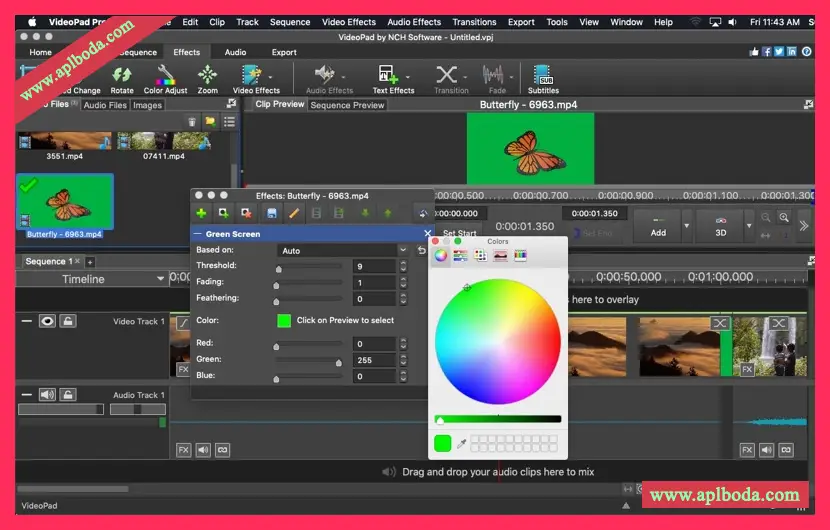Click FX button under Audio Track 1

183,450
